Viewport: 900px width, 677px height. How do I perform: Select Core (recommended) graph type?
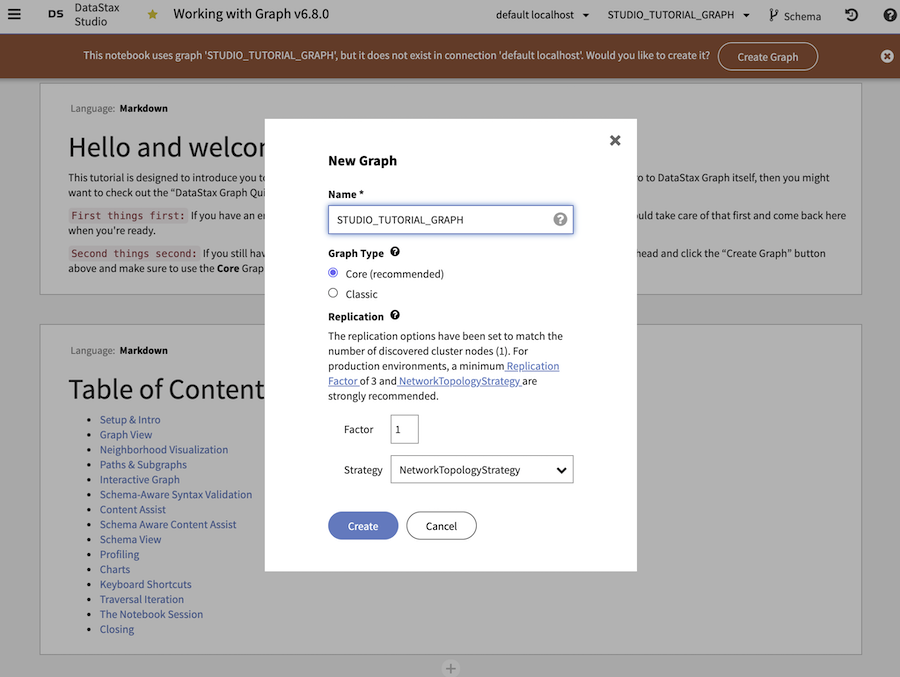point(333,273)
